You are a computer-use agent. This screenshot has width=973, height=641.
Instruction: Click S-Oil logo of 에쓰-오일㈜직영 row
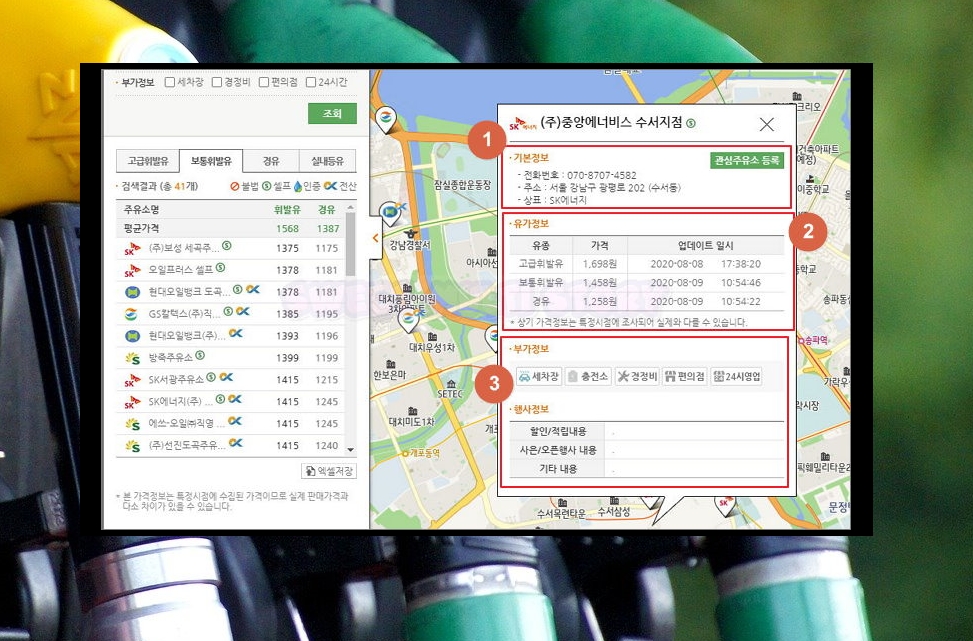point(132,424)
